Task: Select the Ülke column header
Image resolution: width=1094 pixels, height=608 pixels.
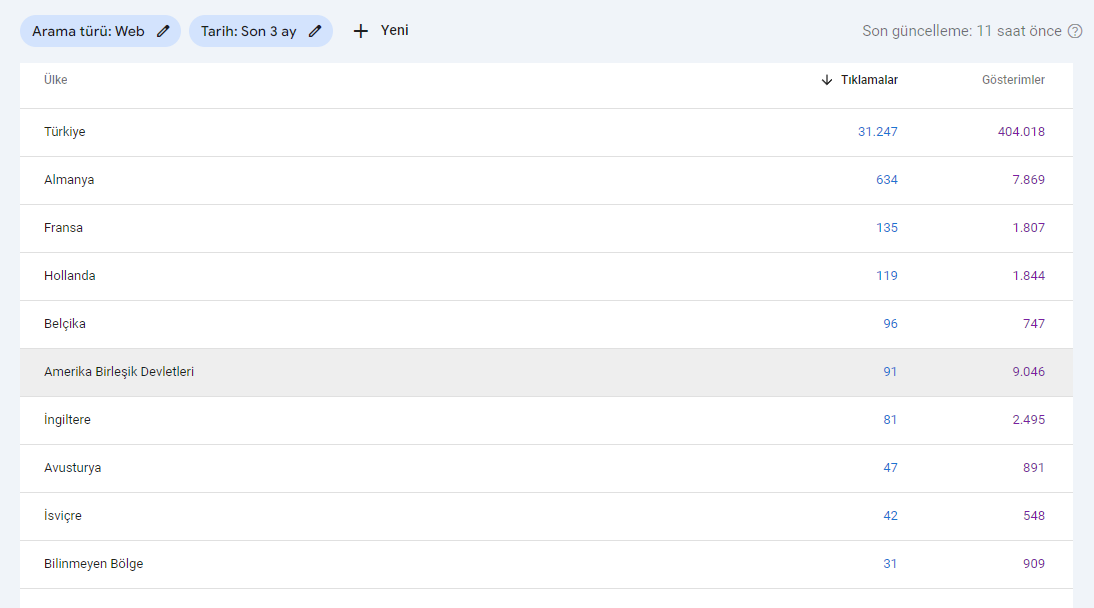Action: (x=56, y=80)
